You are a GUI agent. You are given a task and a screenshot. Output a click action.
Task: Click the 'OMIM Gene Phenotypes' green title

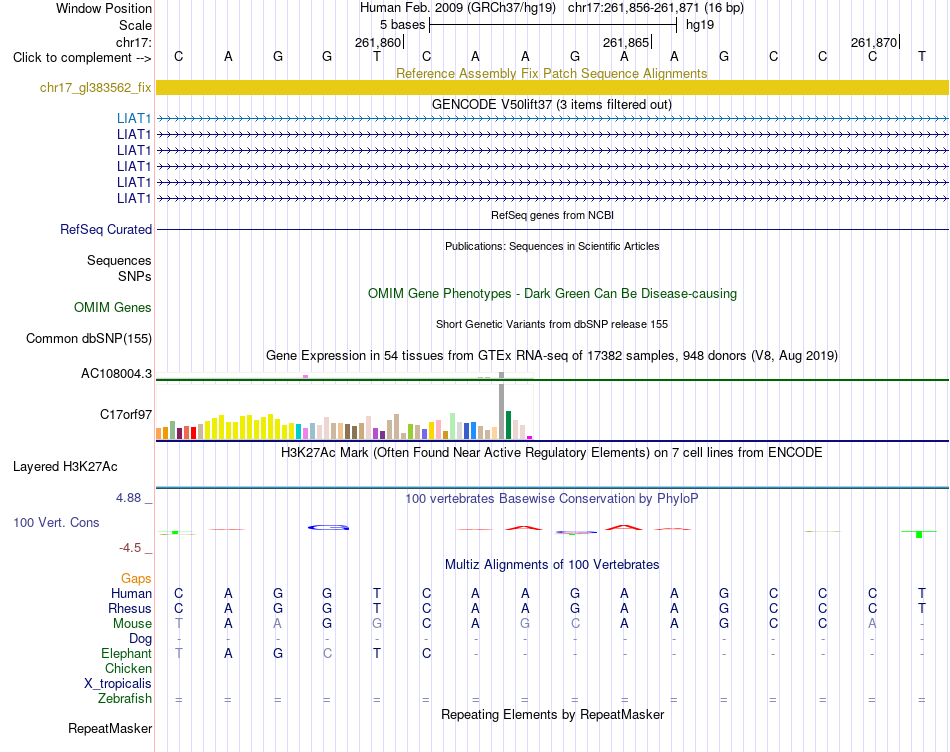(552, 293)
